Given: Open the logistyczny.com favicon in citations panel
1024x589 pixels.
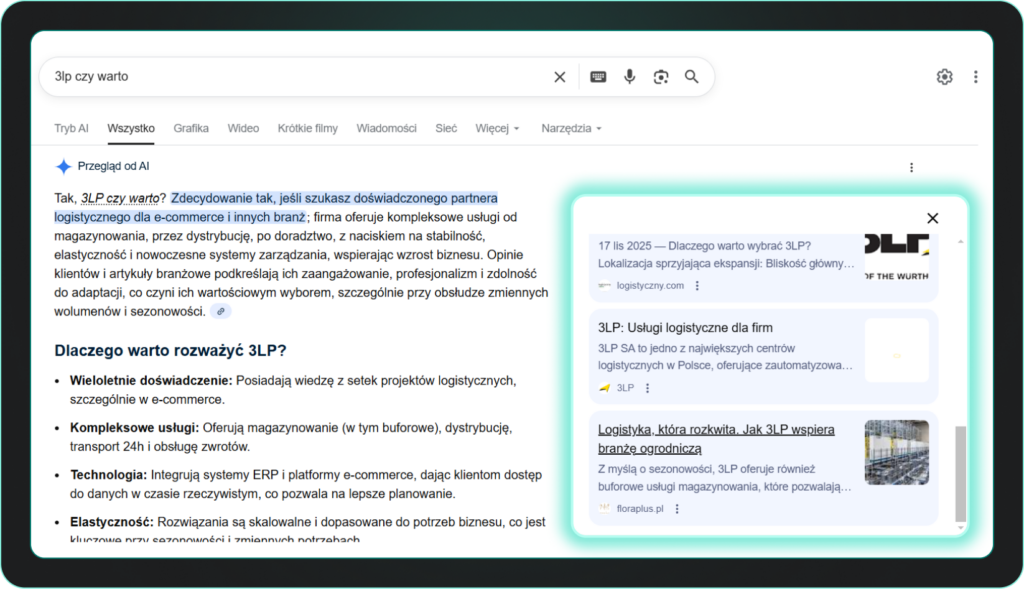Looking at the screenshot, I should pos(607,285).
